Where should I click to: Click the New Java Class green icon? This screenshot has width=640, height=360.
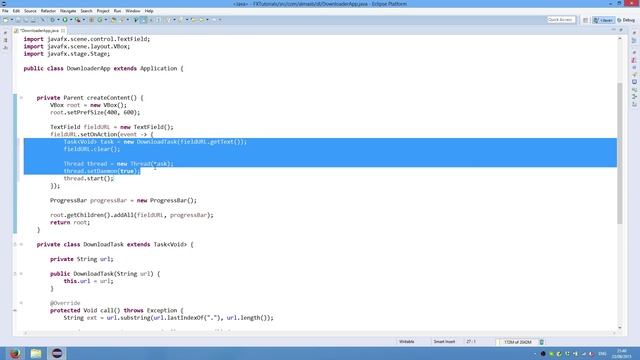pyautogui.click(x=100, y=20)
